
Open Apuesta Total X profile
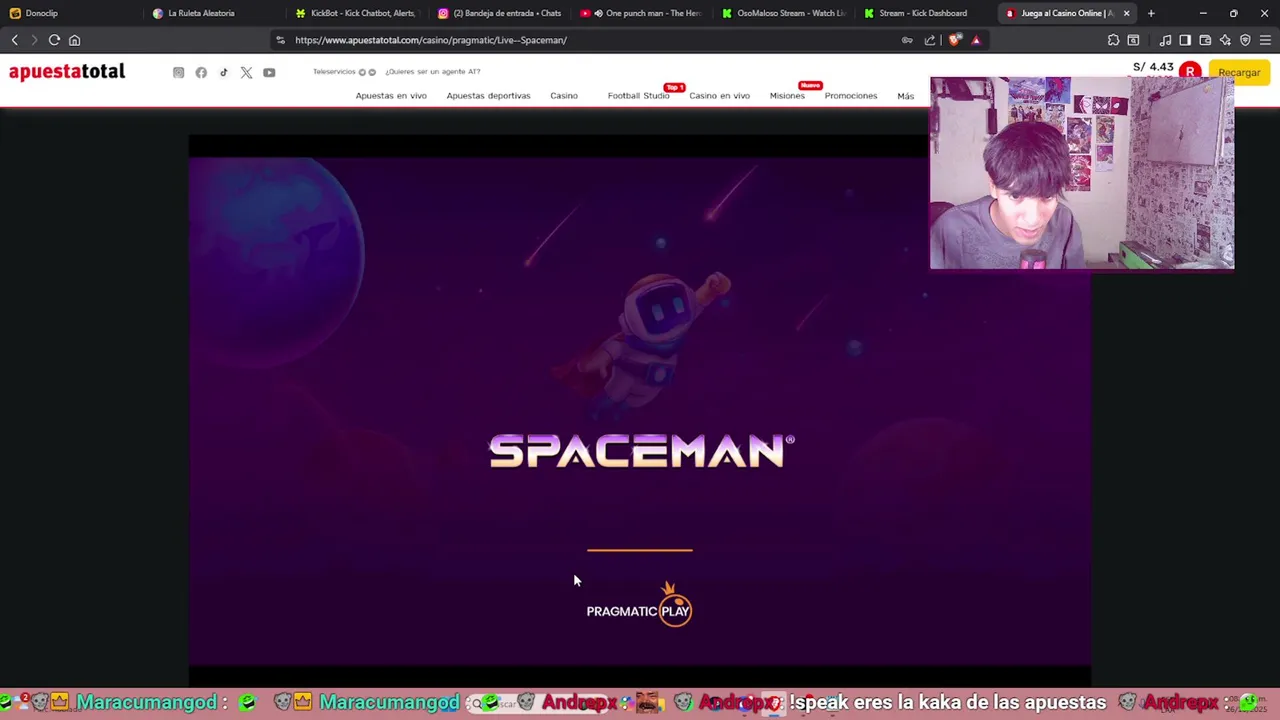(246, 72)
